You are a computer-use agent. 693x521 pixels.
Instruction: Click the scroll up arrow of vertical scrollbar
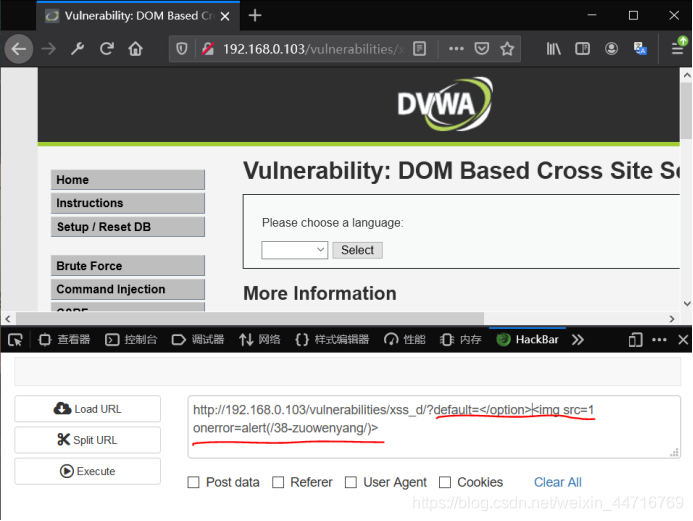click(687, 75)
